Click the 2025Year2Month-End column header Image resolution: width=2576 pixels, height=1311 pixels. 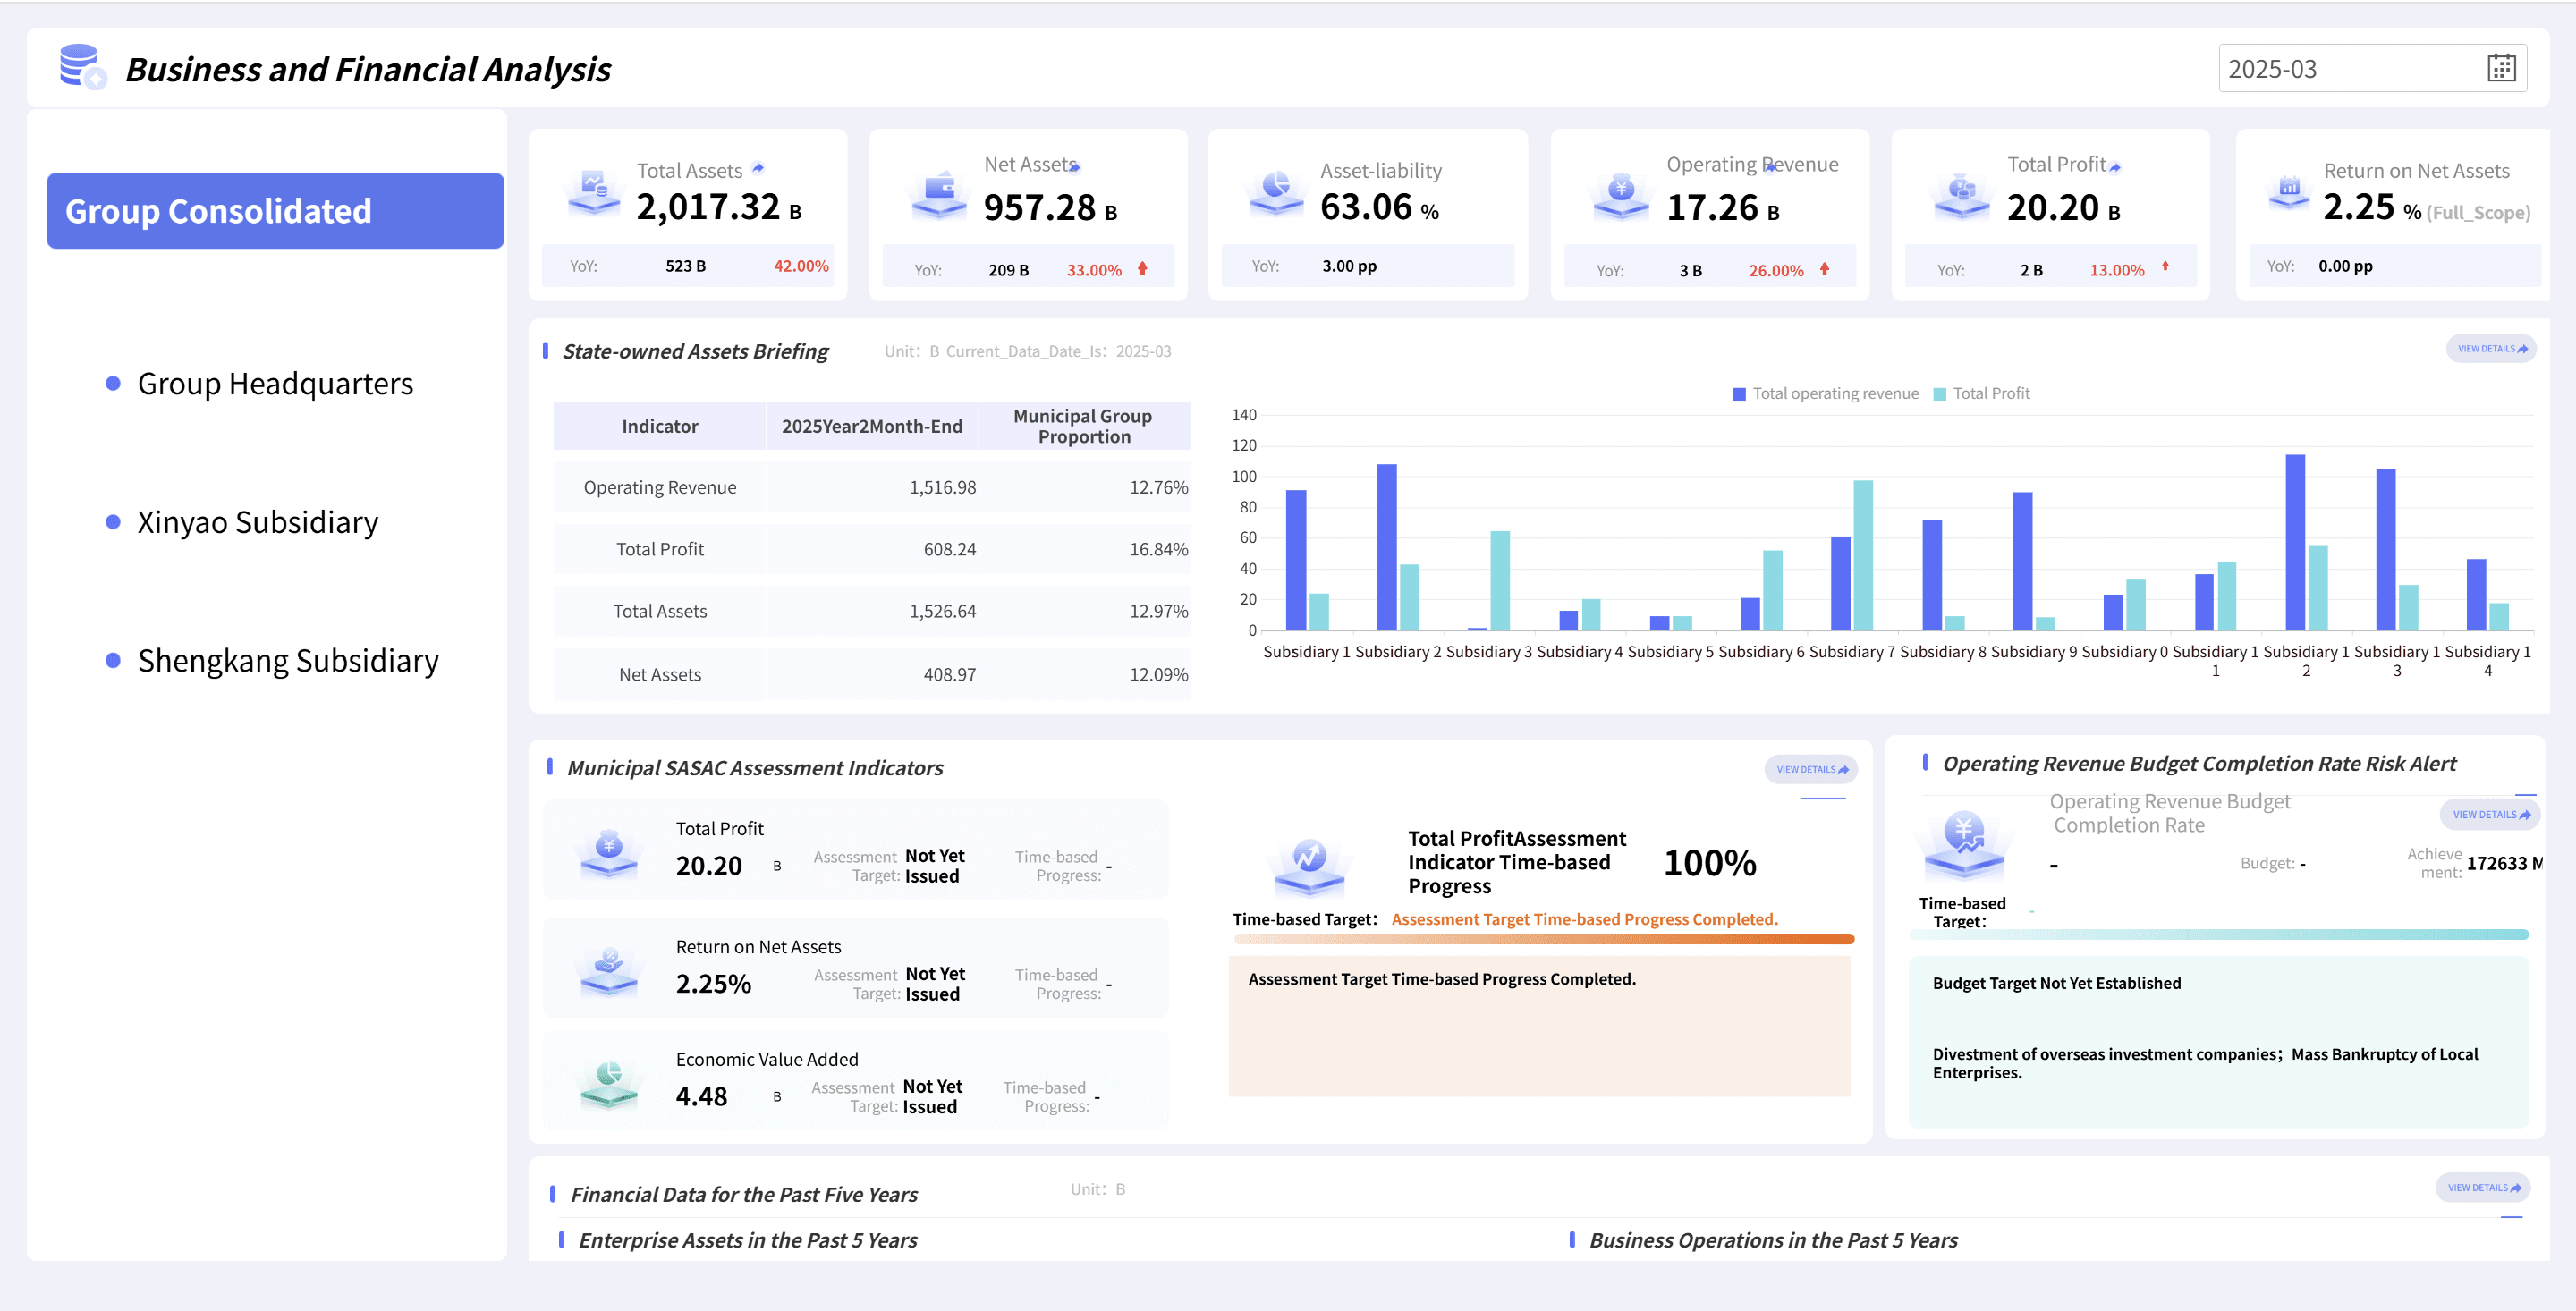(x=872, y=426)
